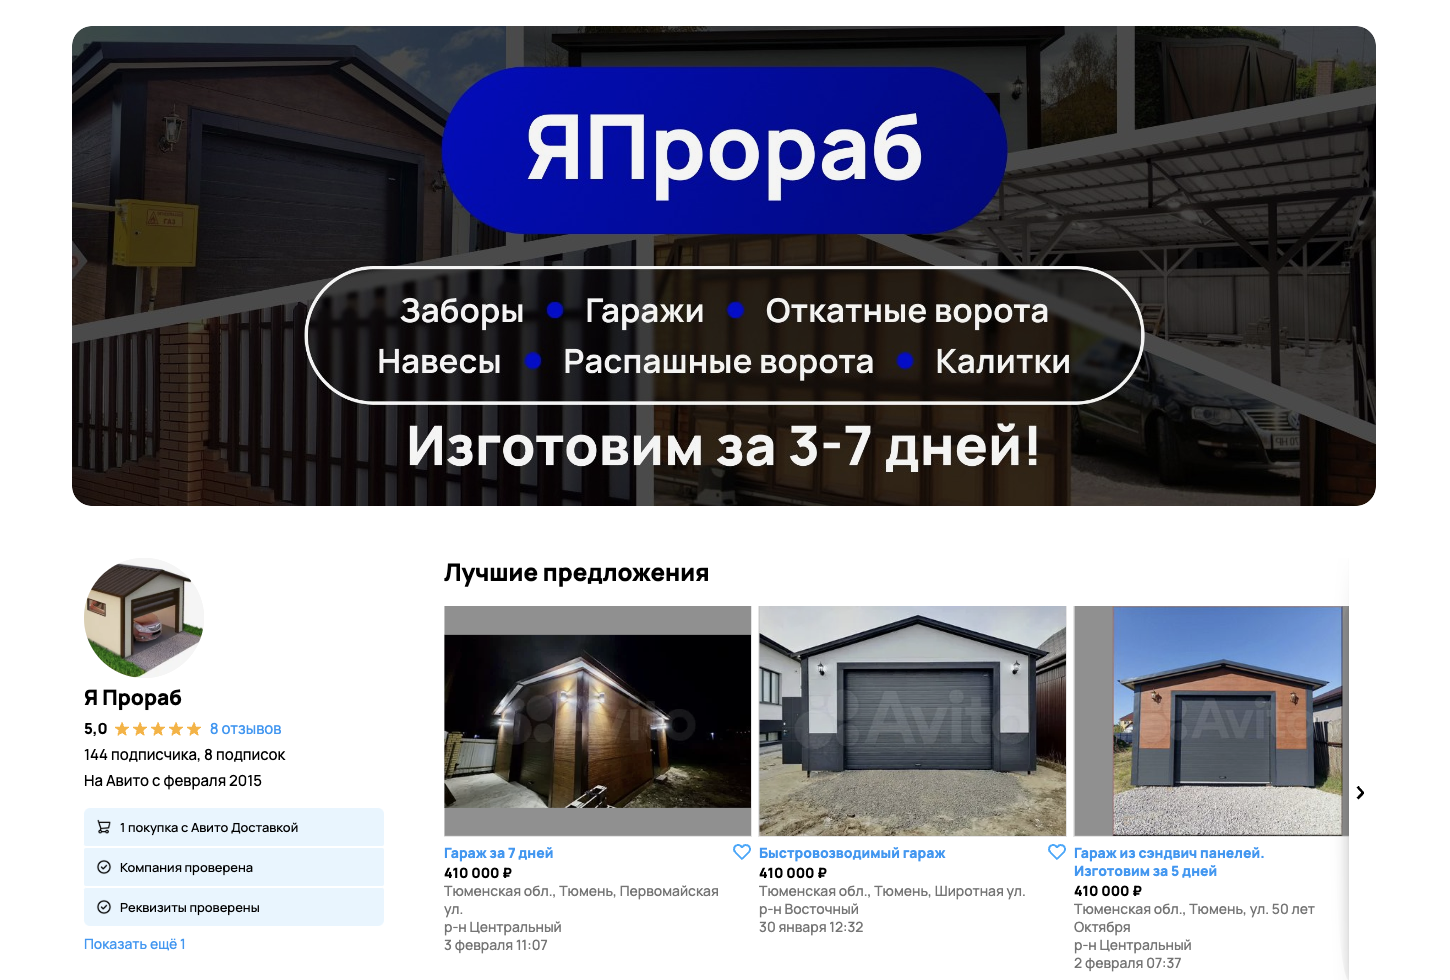The image size is (1450, 980).
Task: Open 'Быстровозводимый гараж' listing title
Action: [851, 853]
